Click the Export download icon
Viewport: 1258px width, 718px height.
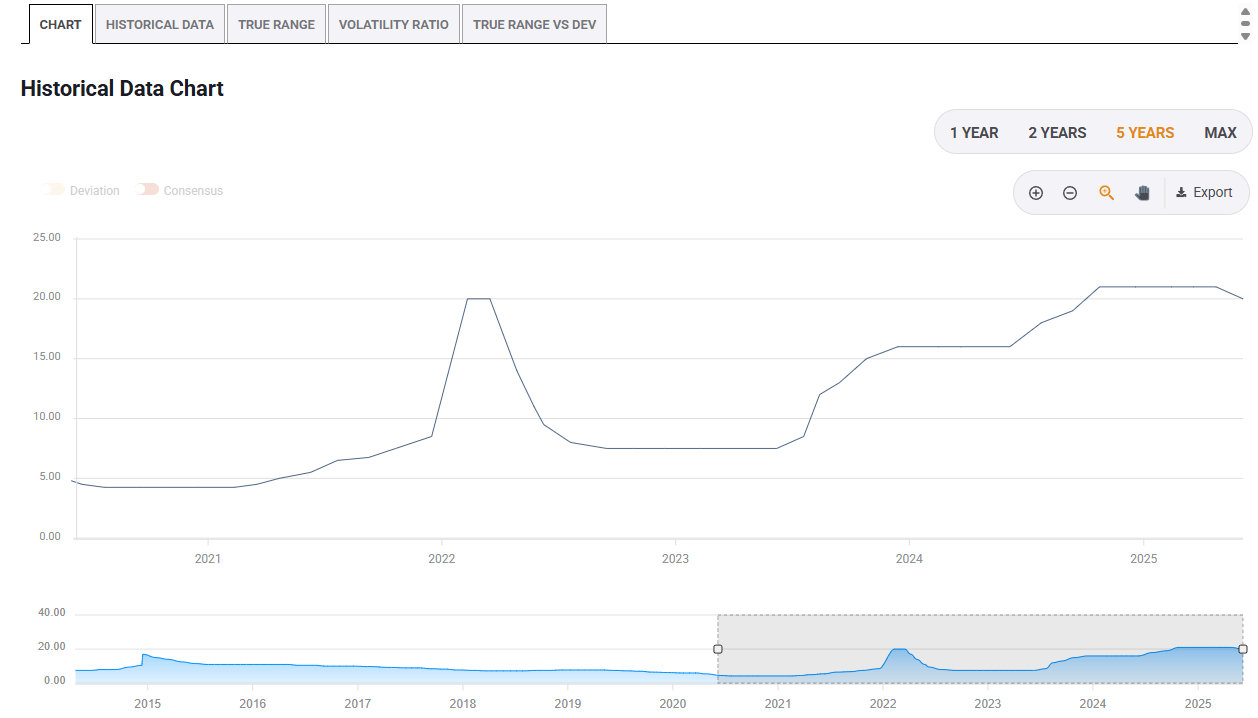1185,192
